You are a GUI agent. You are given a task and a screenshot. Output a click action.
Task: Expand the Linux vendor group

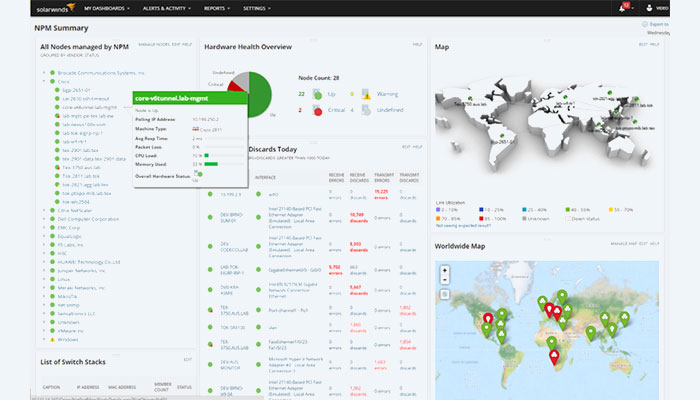click(44, 279)
